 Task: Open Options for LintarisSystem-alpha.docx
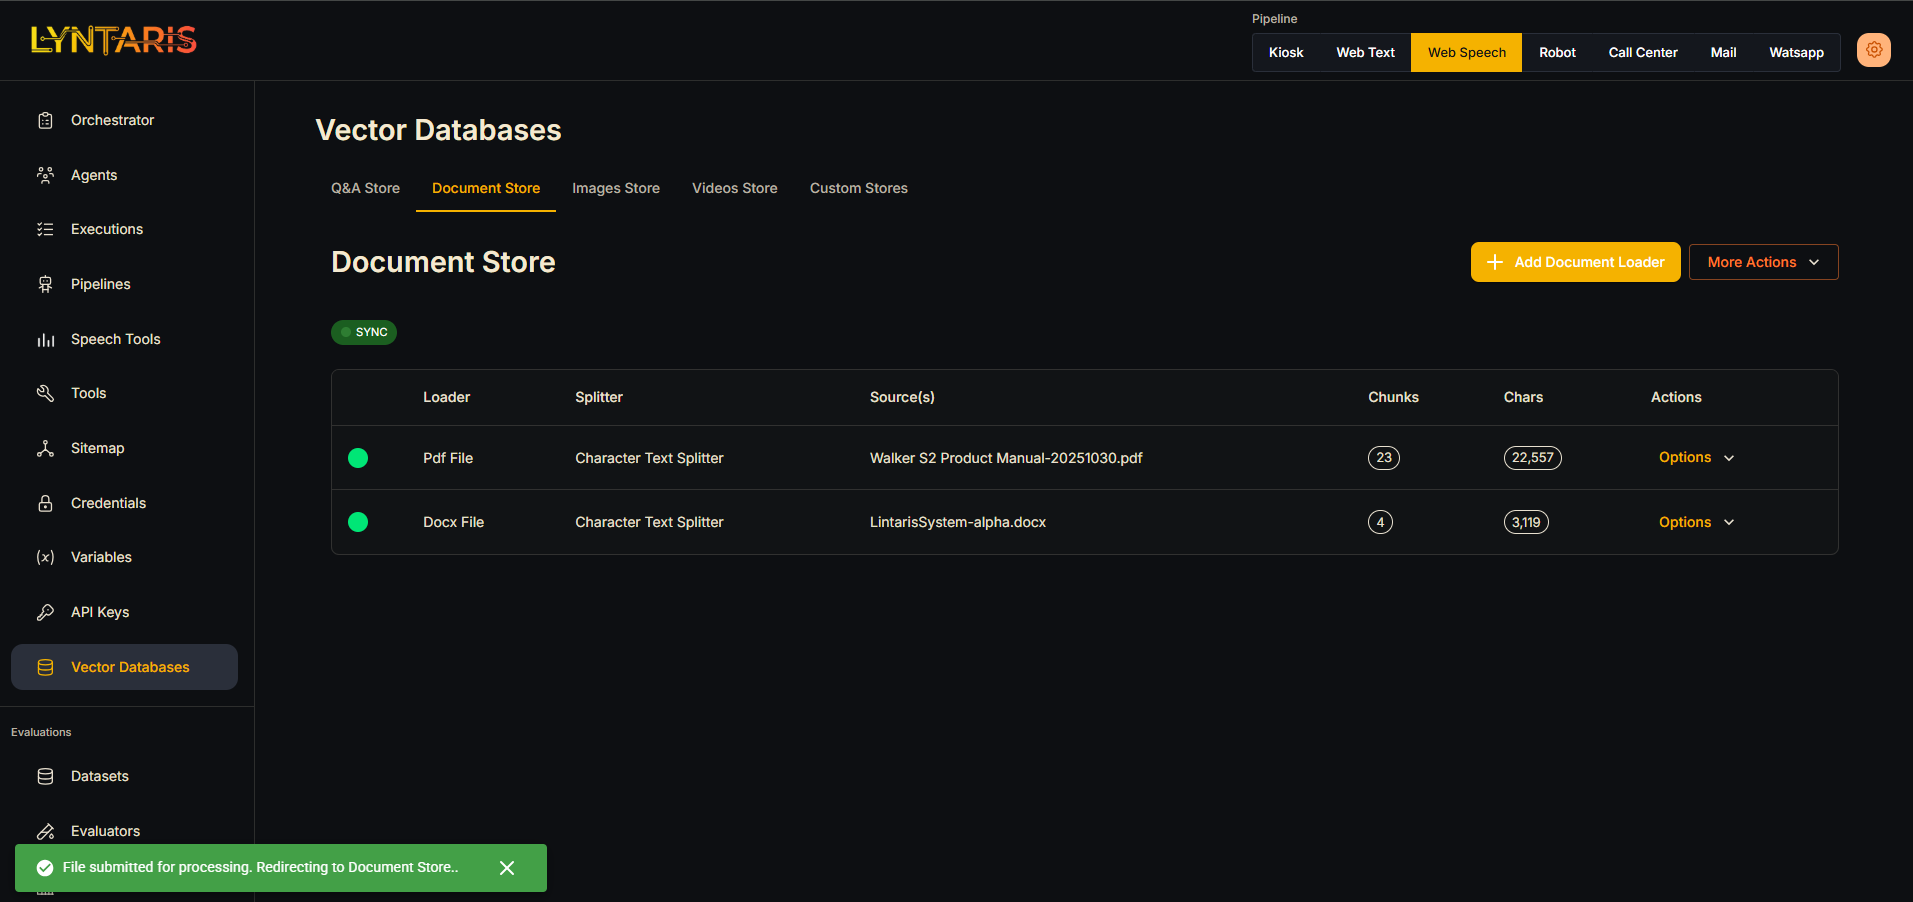[1696, 522]
